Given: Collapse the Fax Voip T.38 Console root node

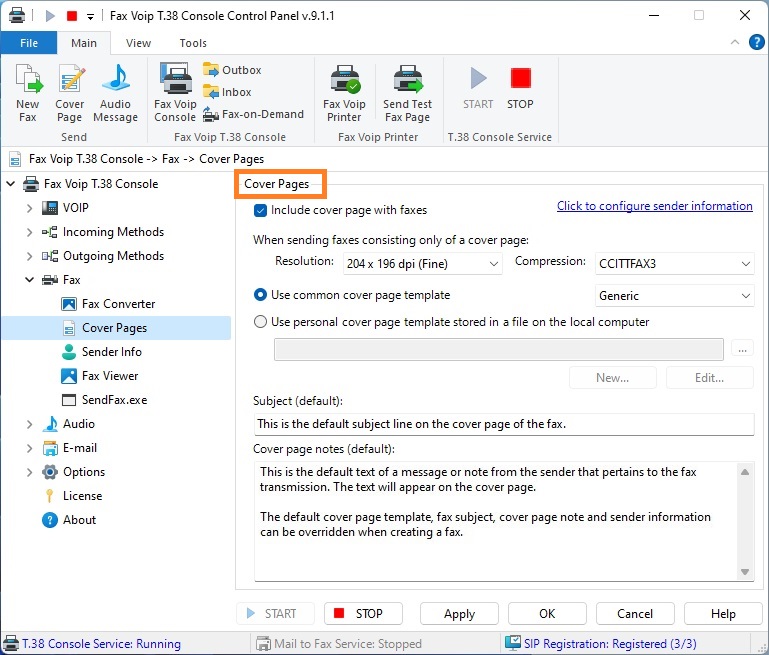Looking at the screenshot, I should point(11,184).
